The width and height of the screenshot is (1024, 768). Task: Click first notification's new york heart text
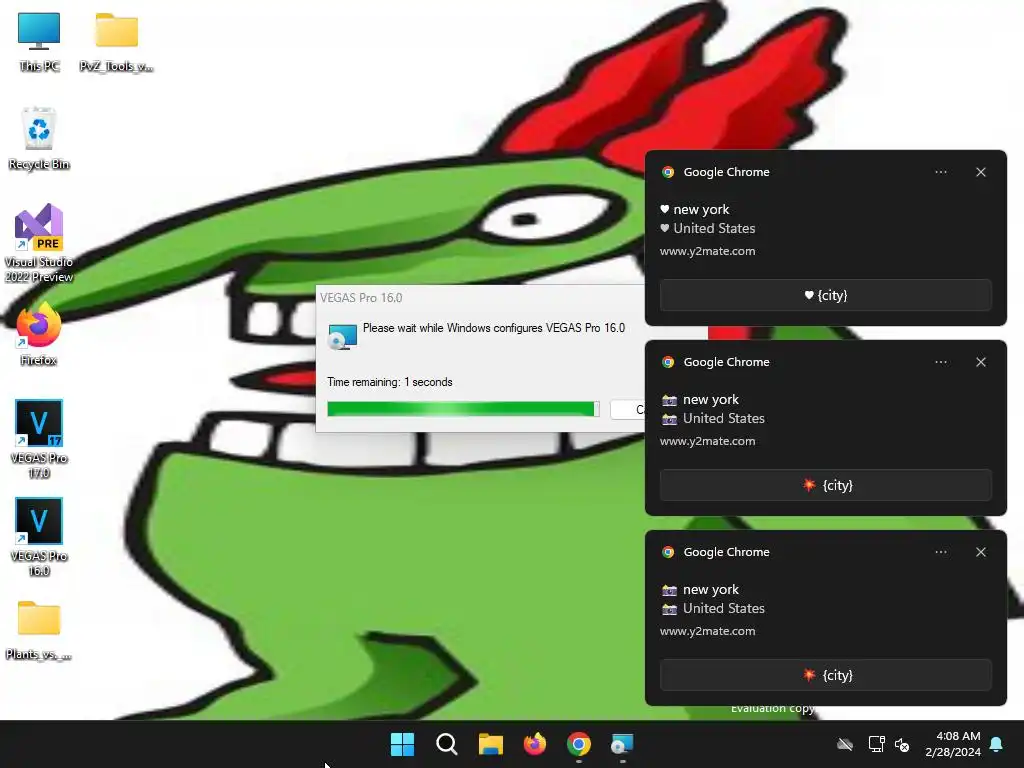pyautogui.click(x=695, y=210)
